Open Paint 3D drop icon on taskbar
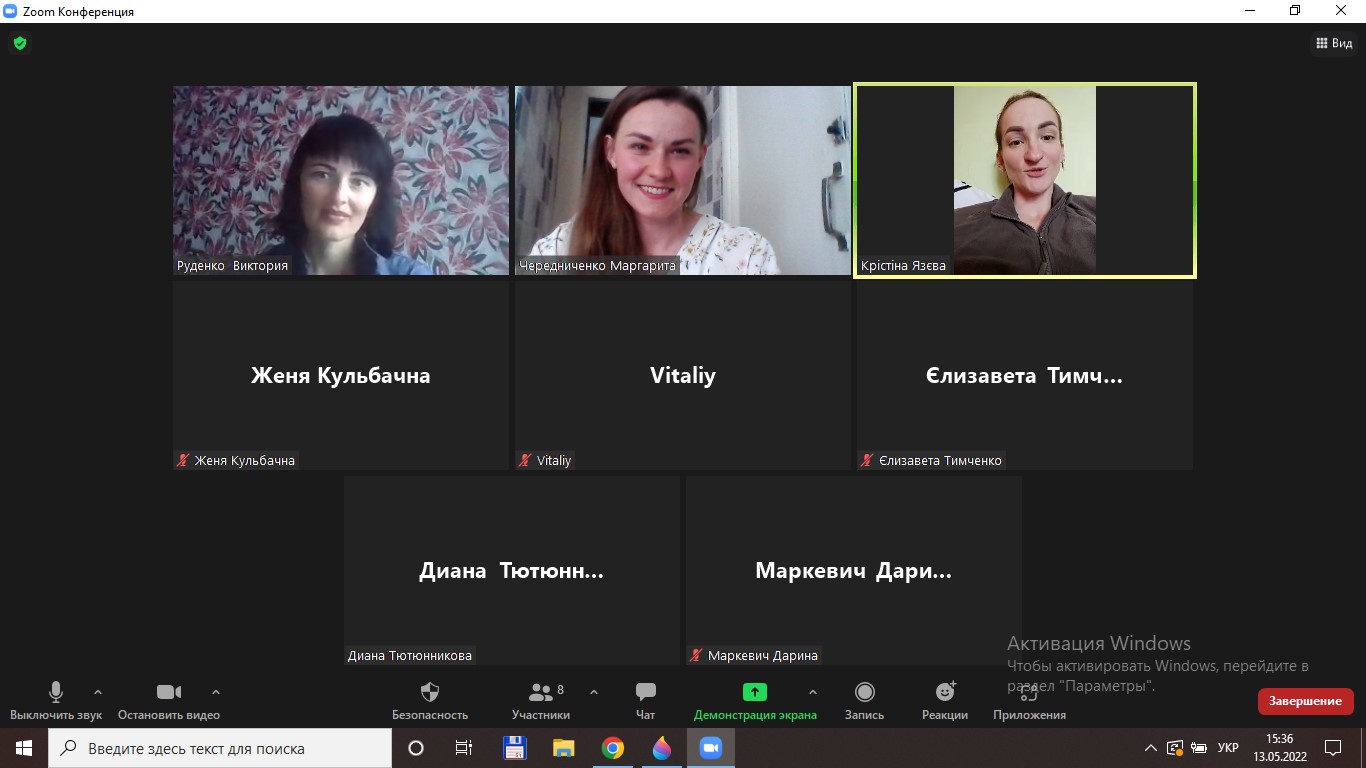The width and height of the screenshot is (1366, 768). tap(662, 748)
